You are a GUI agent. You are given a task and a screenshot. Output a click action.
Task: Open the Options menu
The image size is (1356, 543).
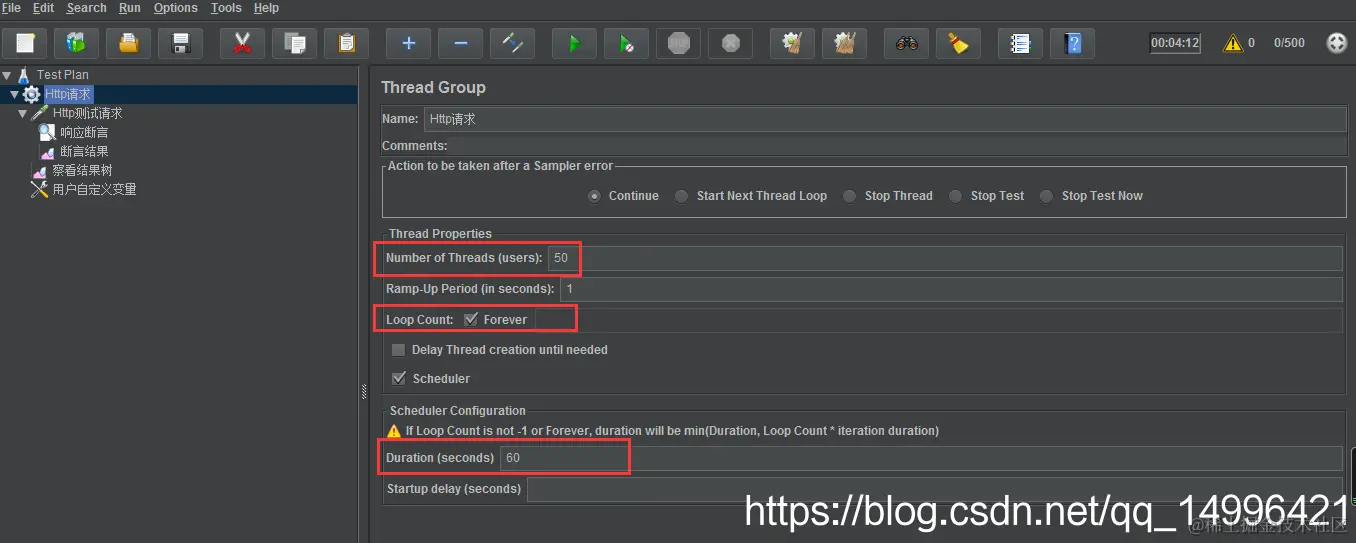tap(175, 8)
